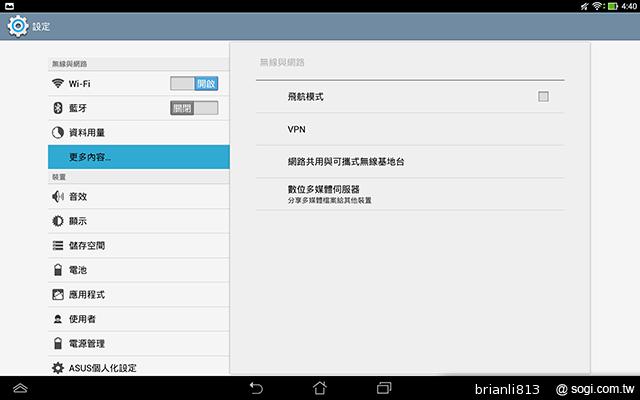640x400 pixels.
Task: Open 網路共用與可攜式無線基地台 tethering option
Action: click(410, 162)
